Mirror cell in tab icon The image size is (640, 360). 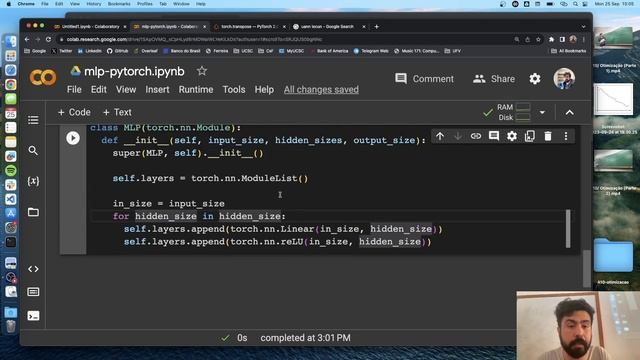click(530, 136)
